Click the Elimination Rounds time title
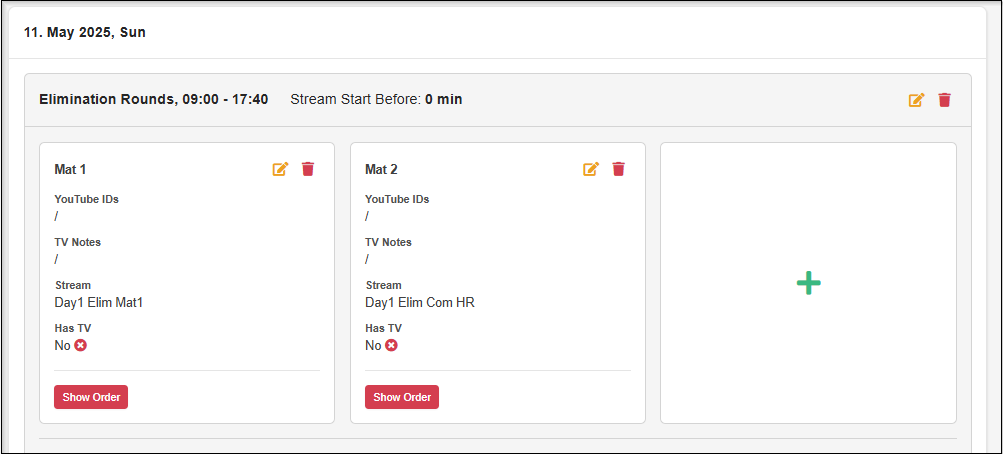This screenshot has height=454, width=1003. (153, 100)
